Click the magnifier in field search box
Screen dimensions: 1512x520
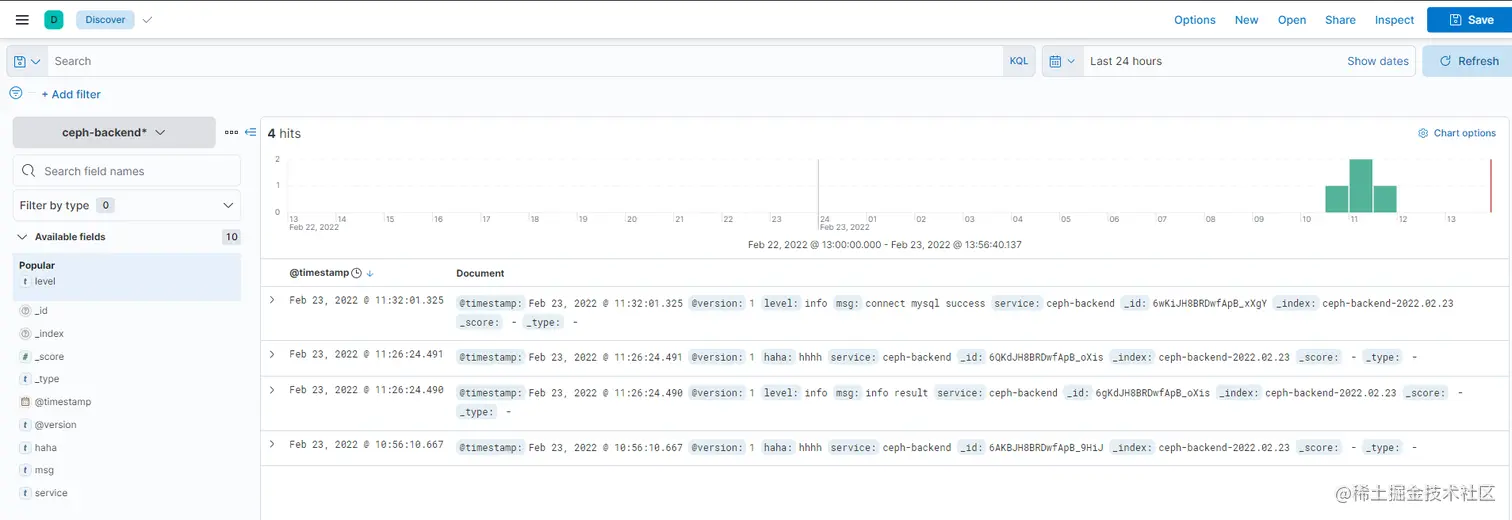pyautogui.click(x=29, y=171)
